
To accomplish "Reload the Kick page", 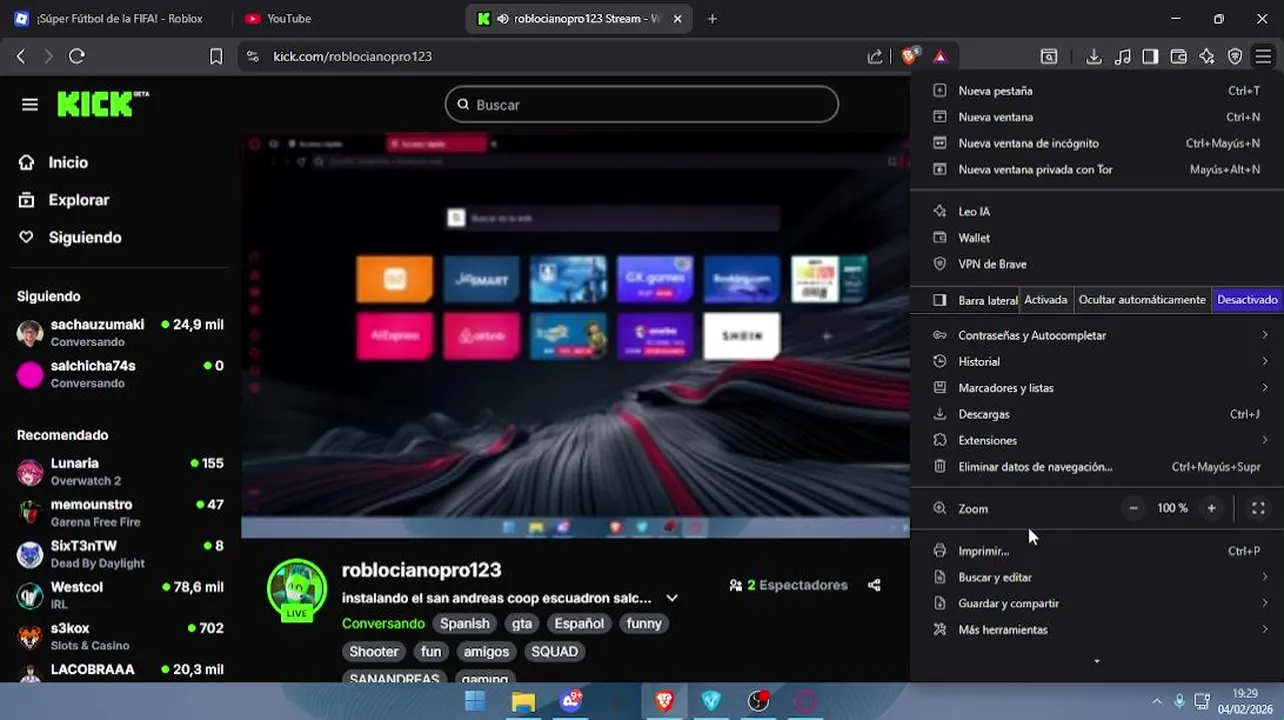I will coord(77,57).
